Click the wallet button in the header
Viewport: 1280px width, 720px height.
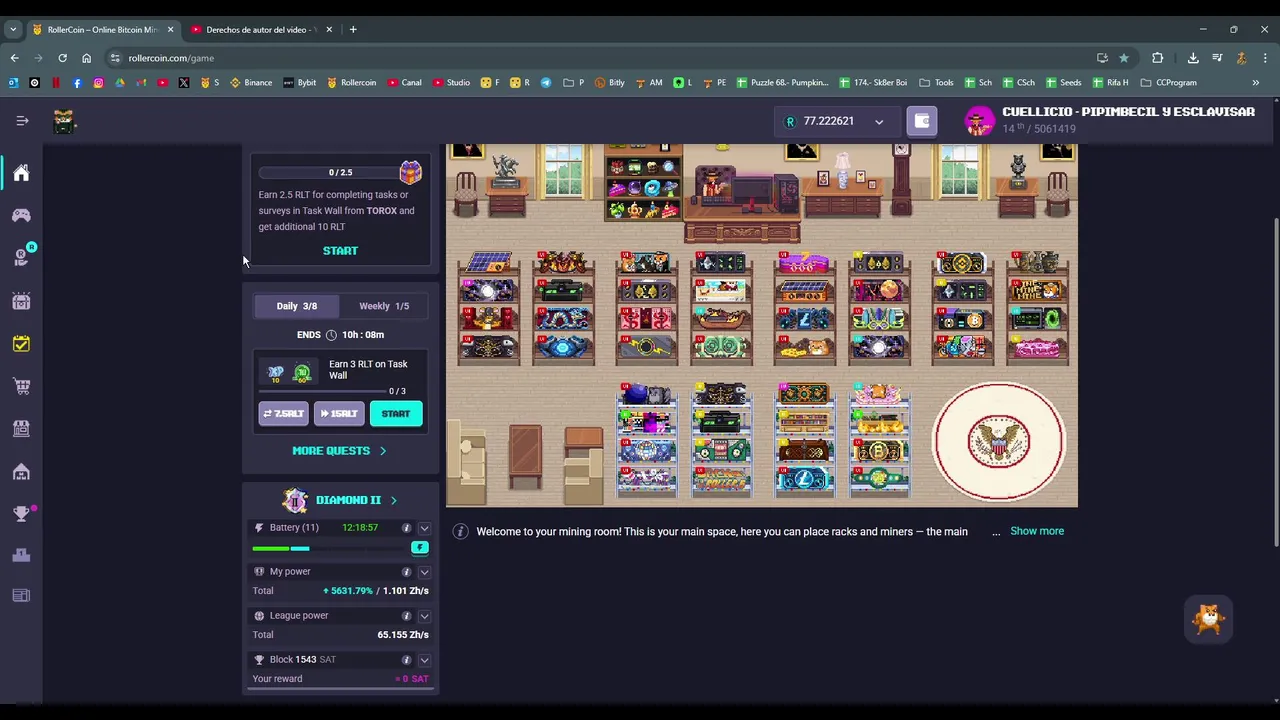[922, 121]
